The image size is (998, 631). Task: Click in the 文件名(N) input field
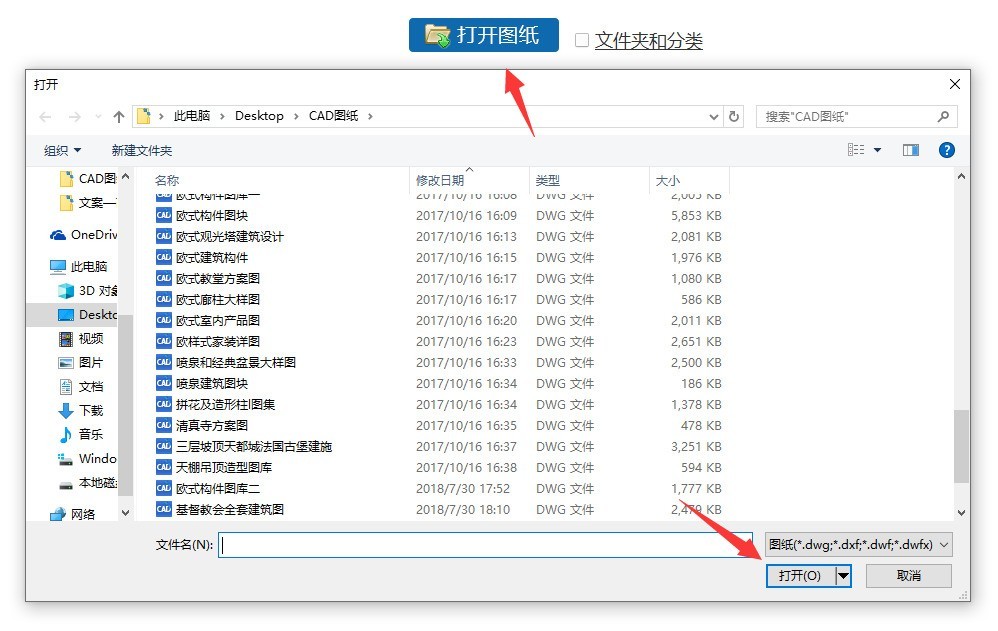coord(486,545)
